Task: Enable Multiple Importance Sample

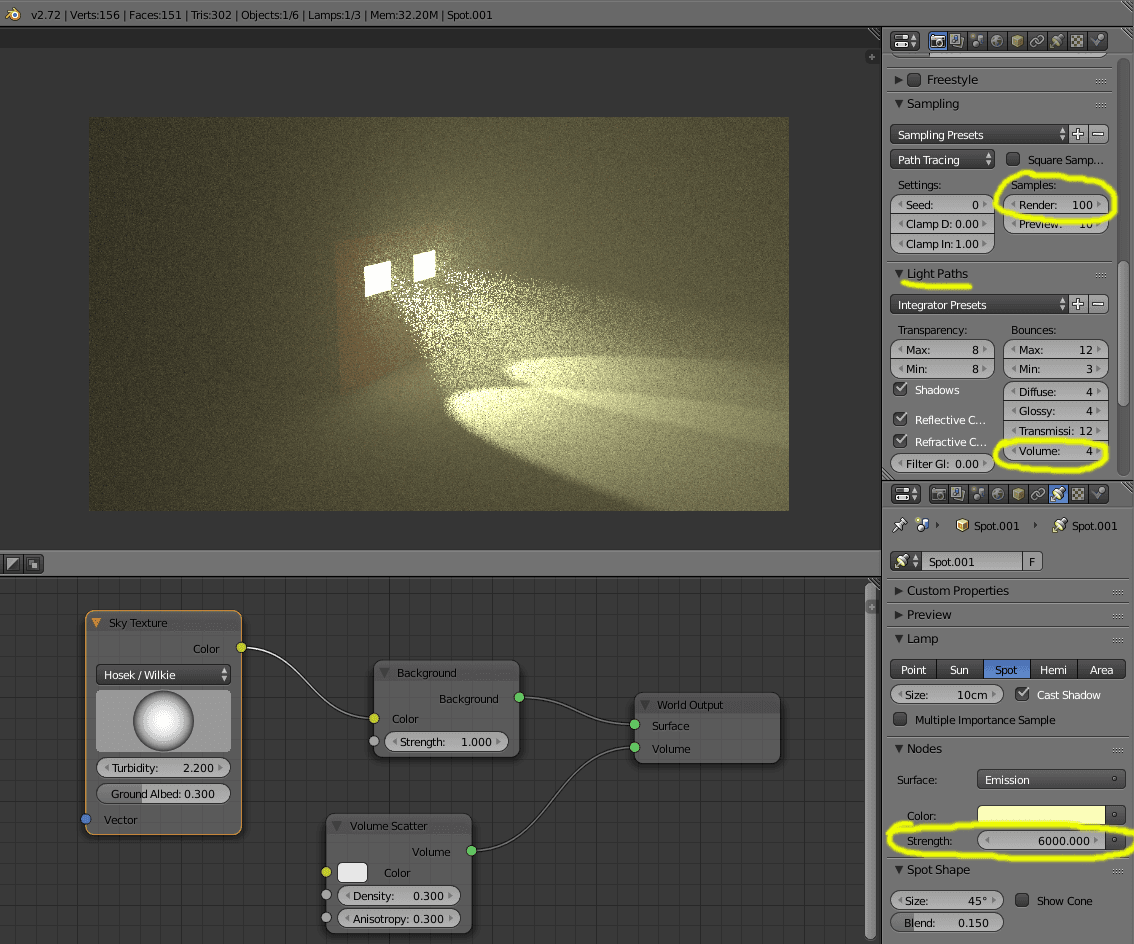Action: pos(899,719)
